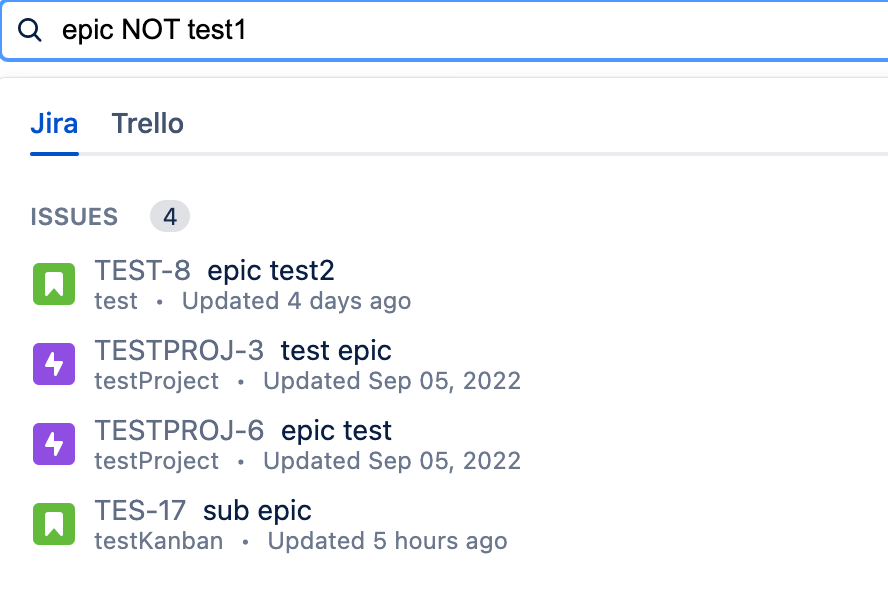This screenshot has height=602, width=888.
Task: Open issue key TESTPROJ-3
Action: coord(179,350)
